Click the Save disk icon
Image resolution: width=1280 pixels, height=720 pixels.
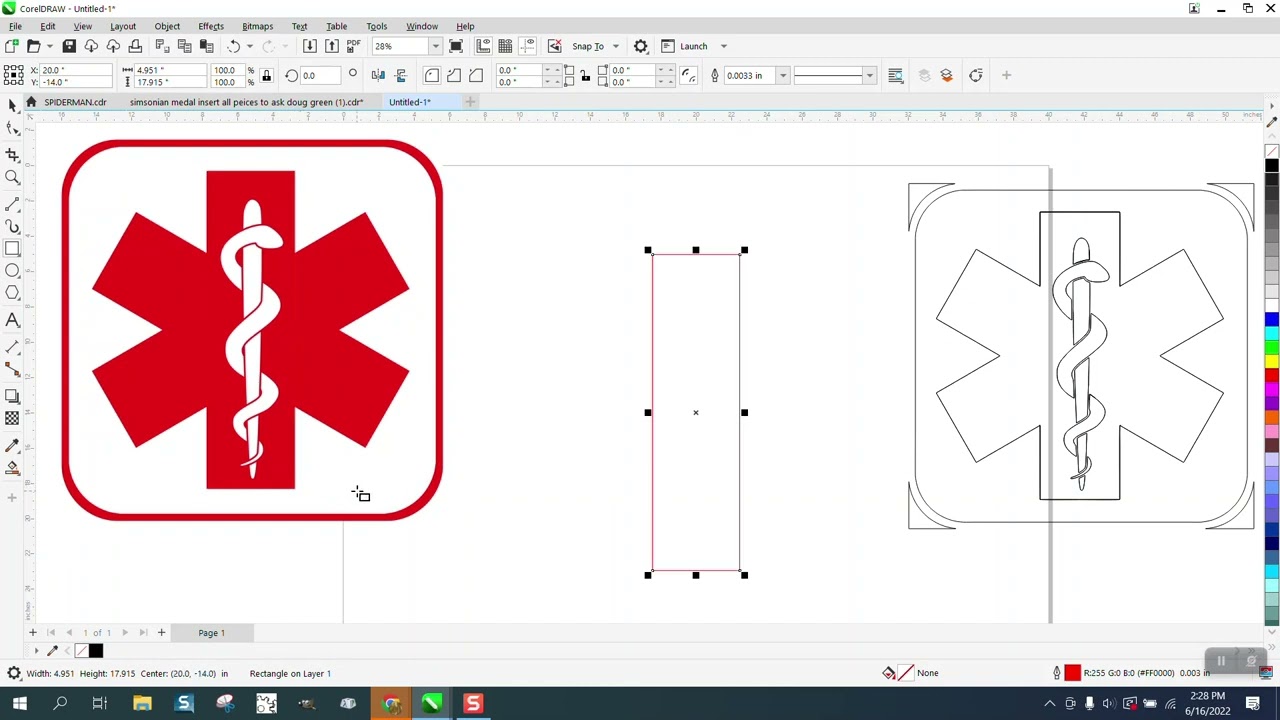tap(69, 46)
